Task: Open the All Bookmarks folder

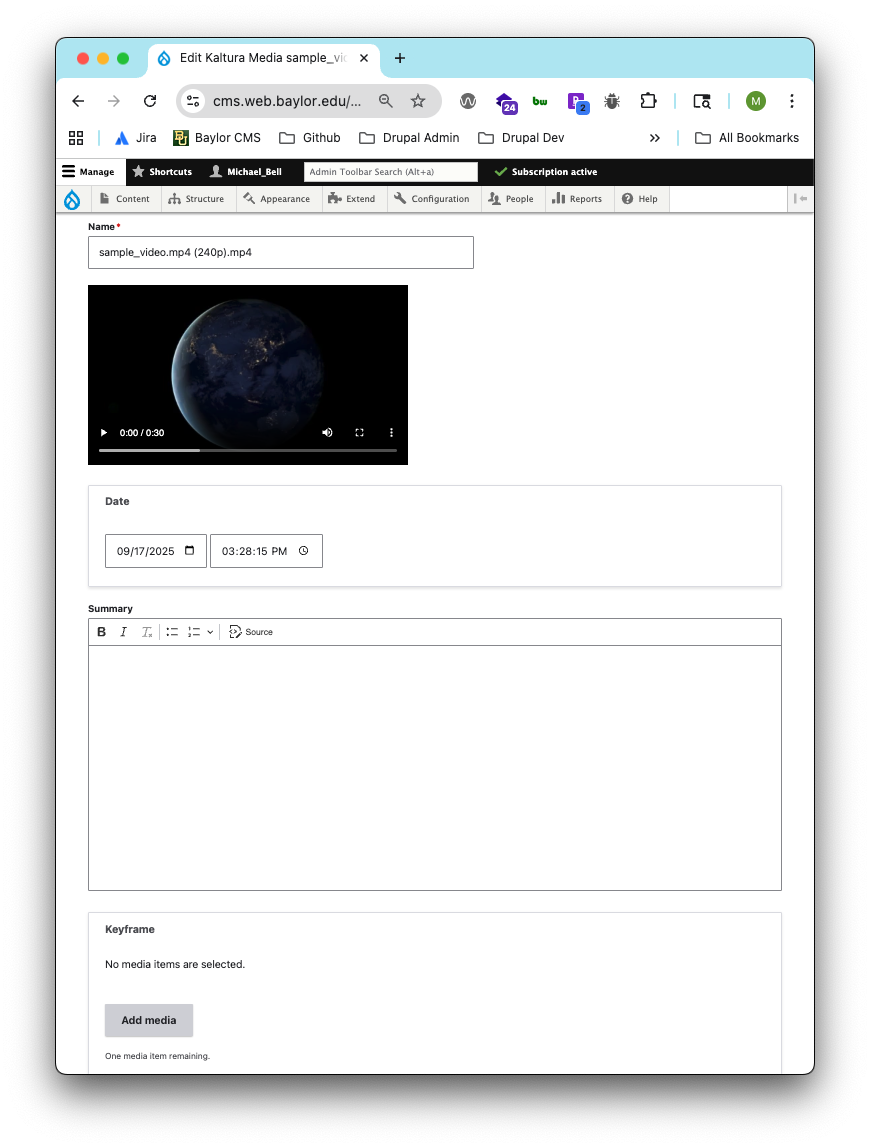Action: point(747,138)
